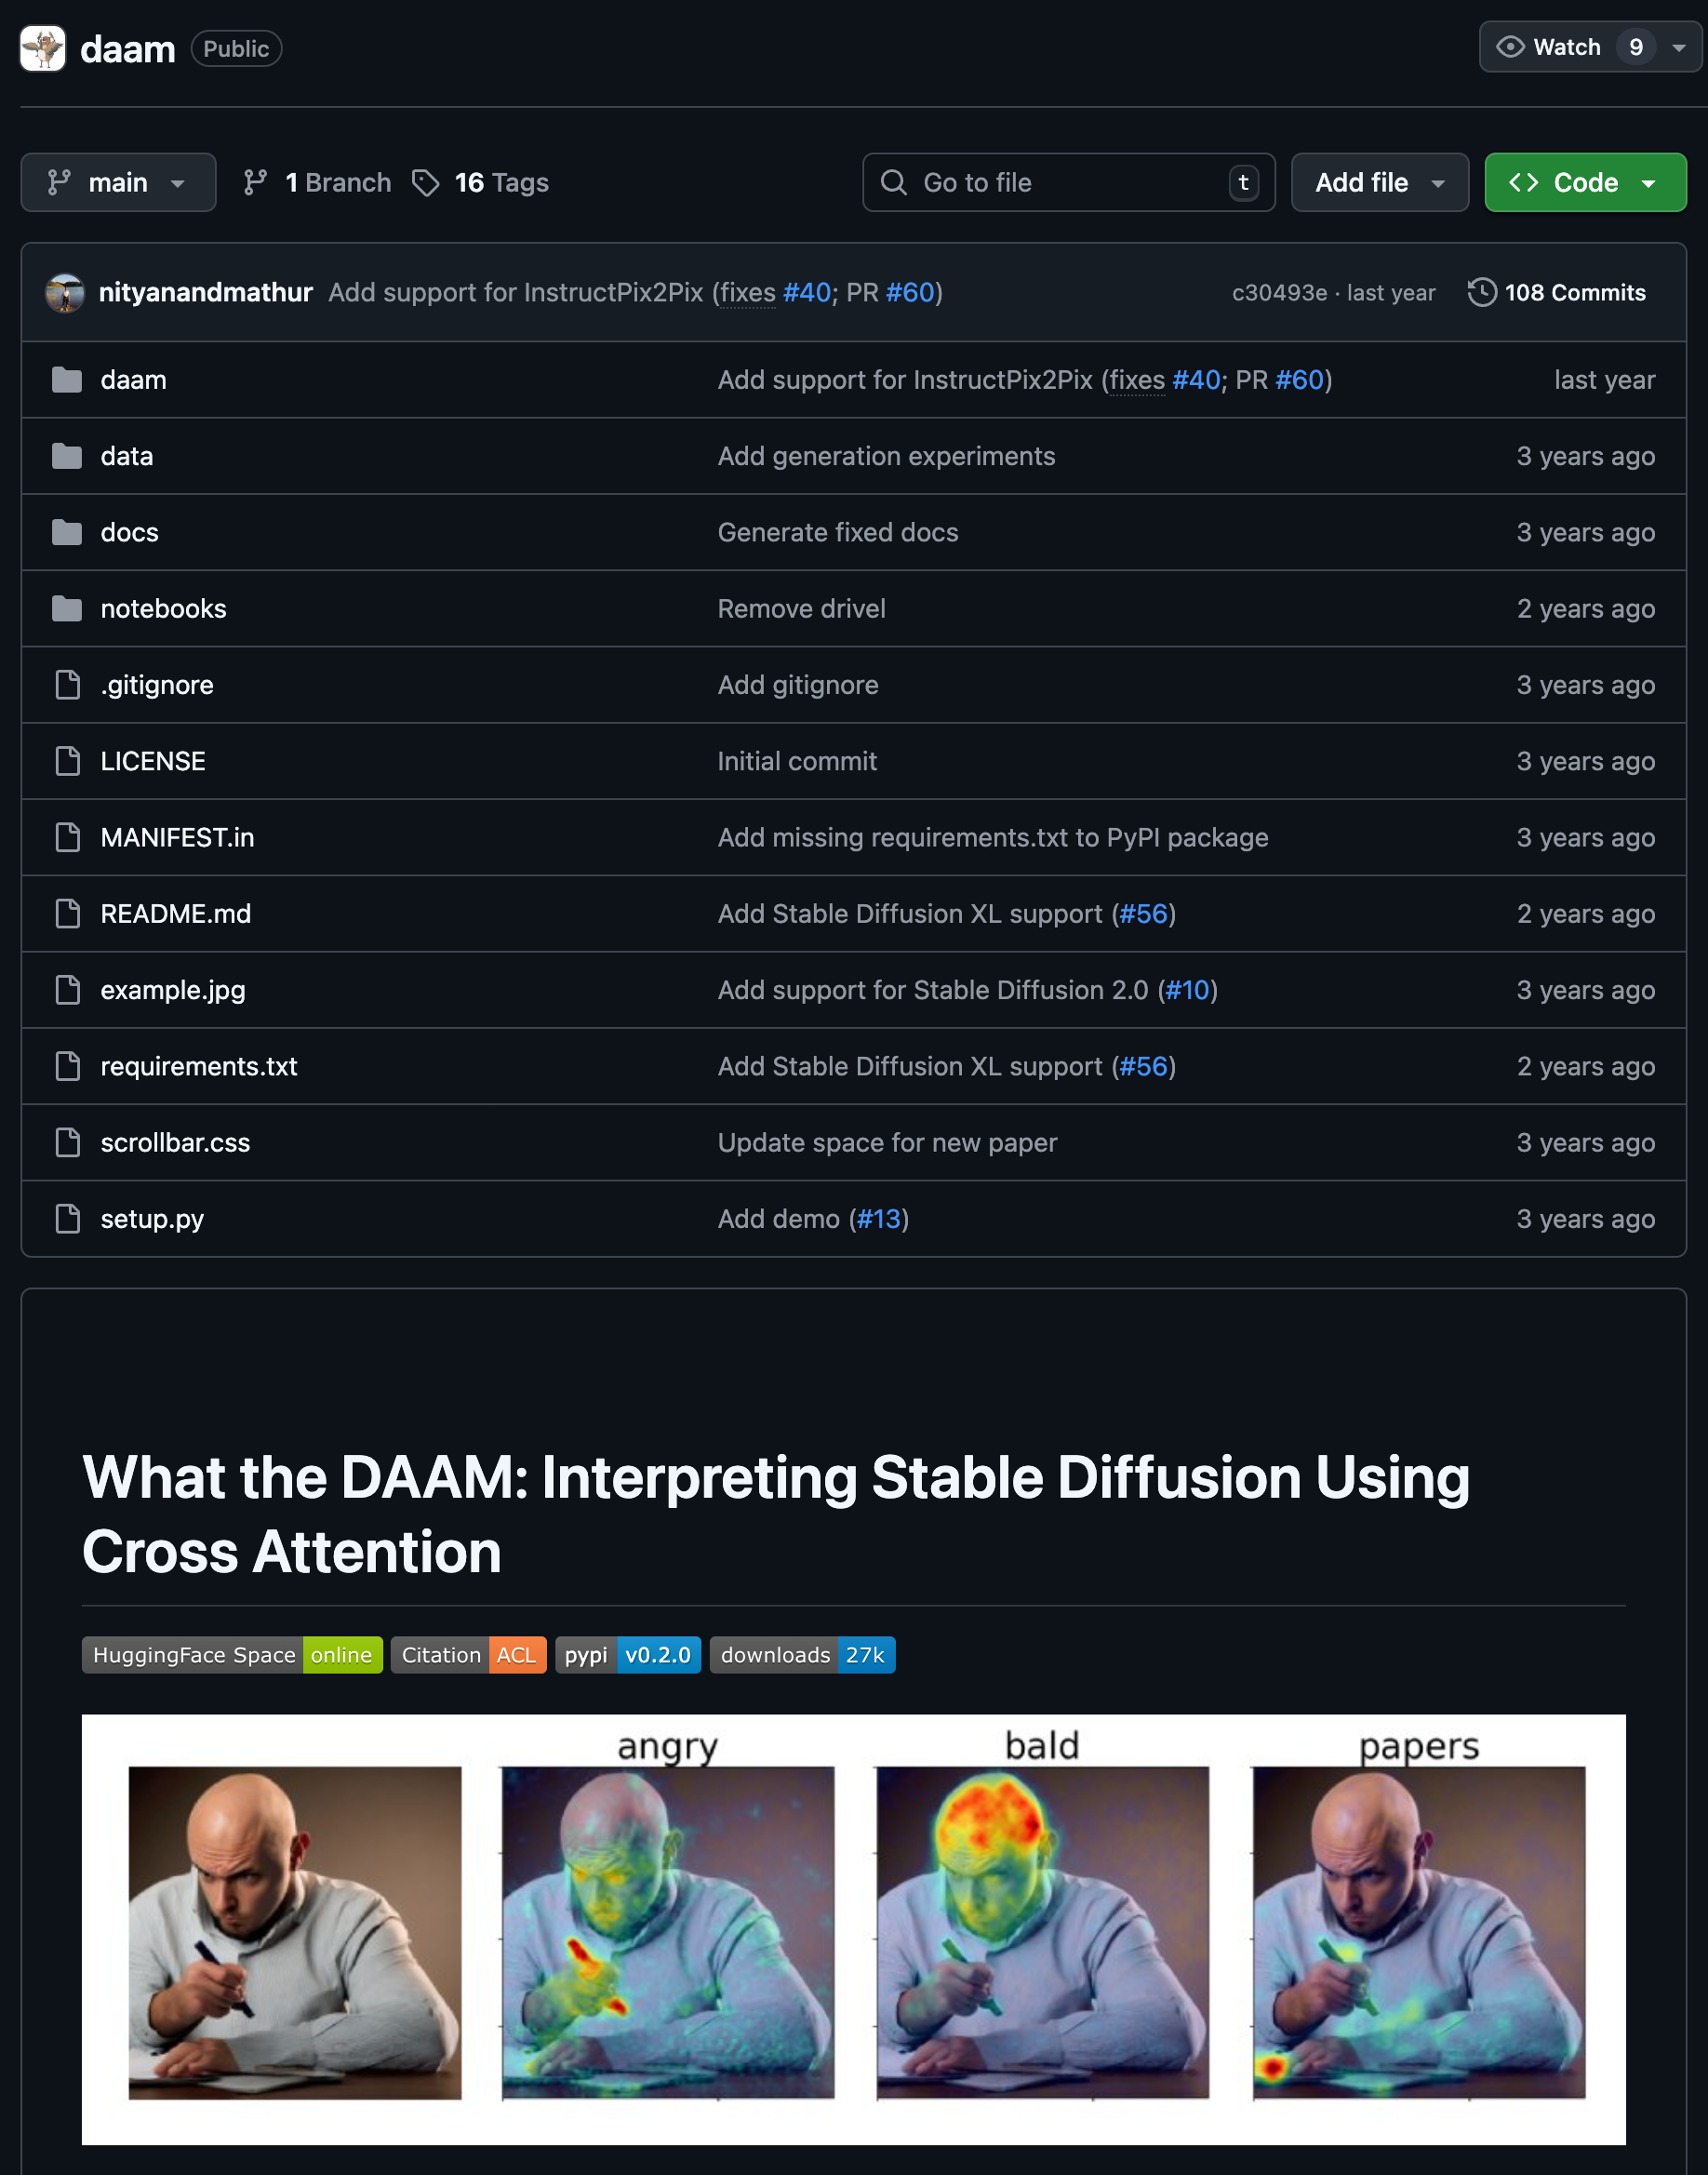Click nityanandmathur's avatar image
Image resolution: width=1708 pixels, height=2175 pixels.
point(65,293)
